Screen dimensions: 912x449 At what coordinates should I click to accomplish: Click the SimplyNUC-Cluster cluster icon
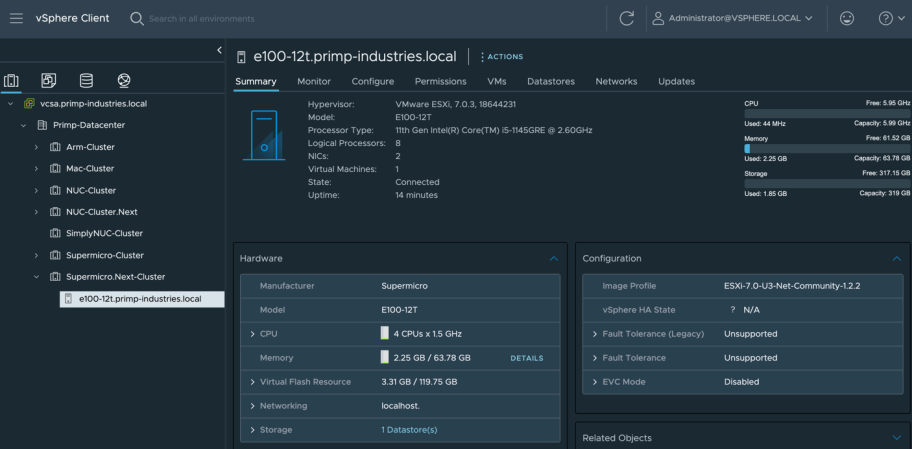coord(55,233)
